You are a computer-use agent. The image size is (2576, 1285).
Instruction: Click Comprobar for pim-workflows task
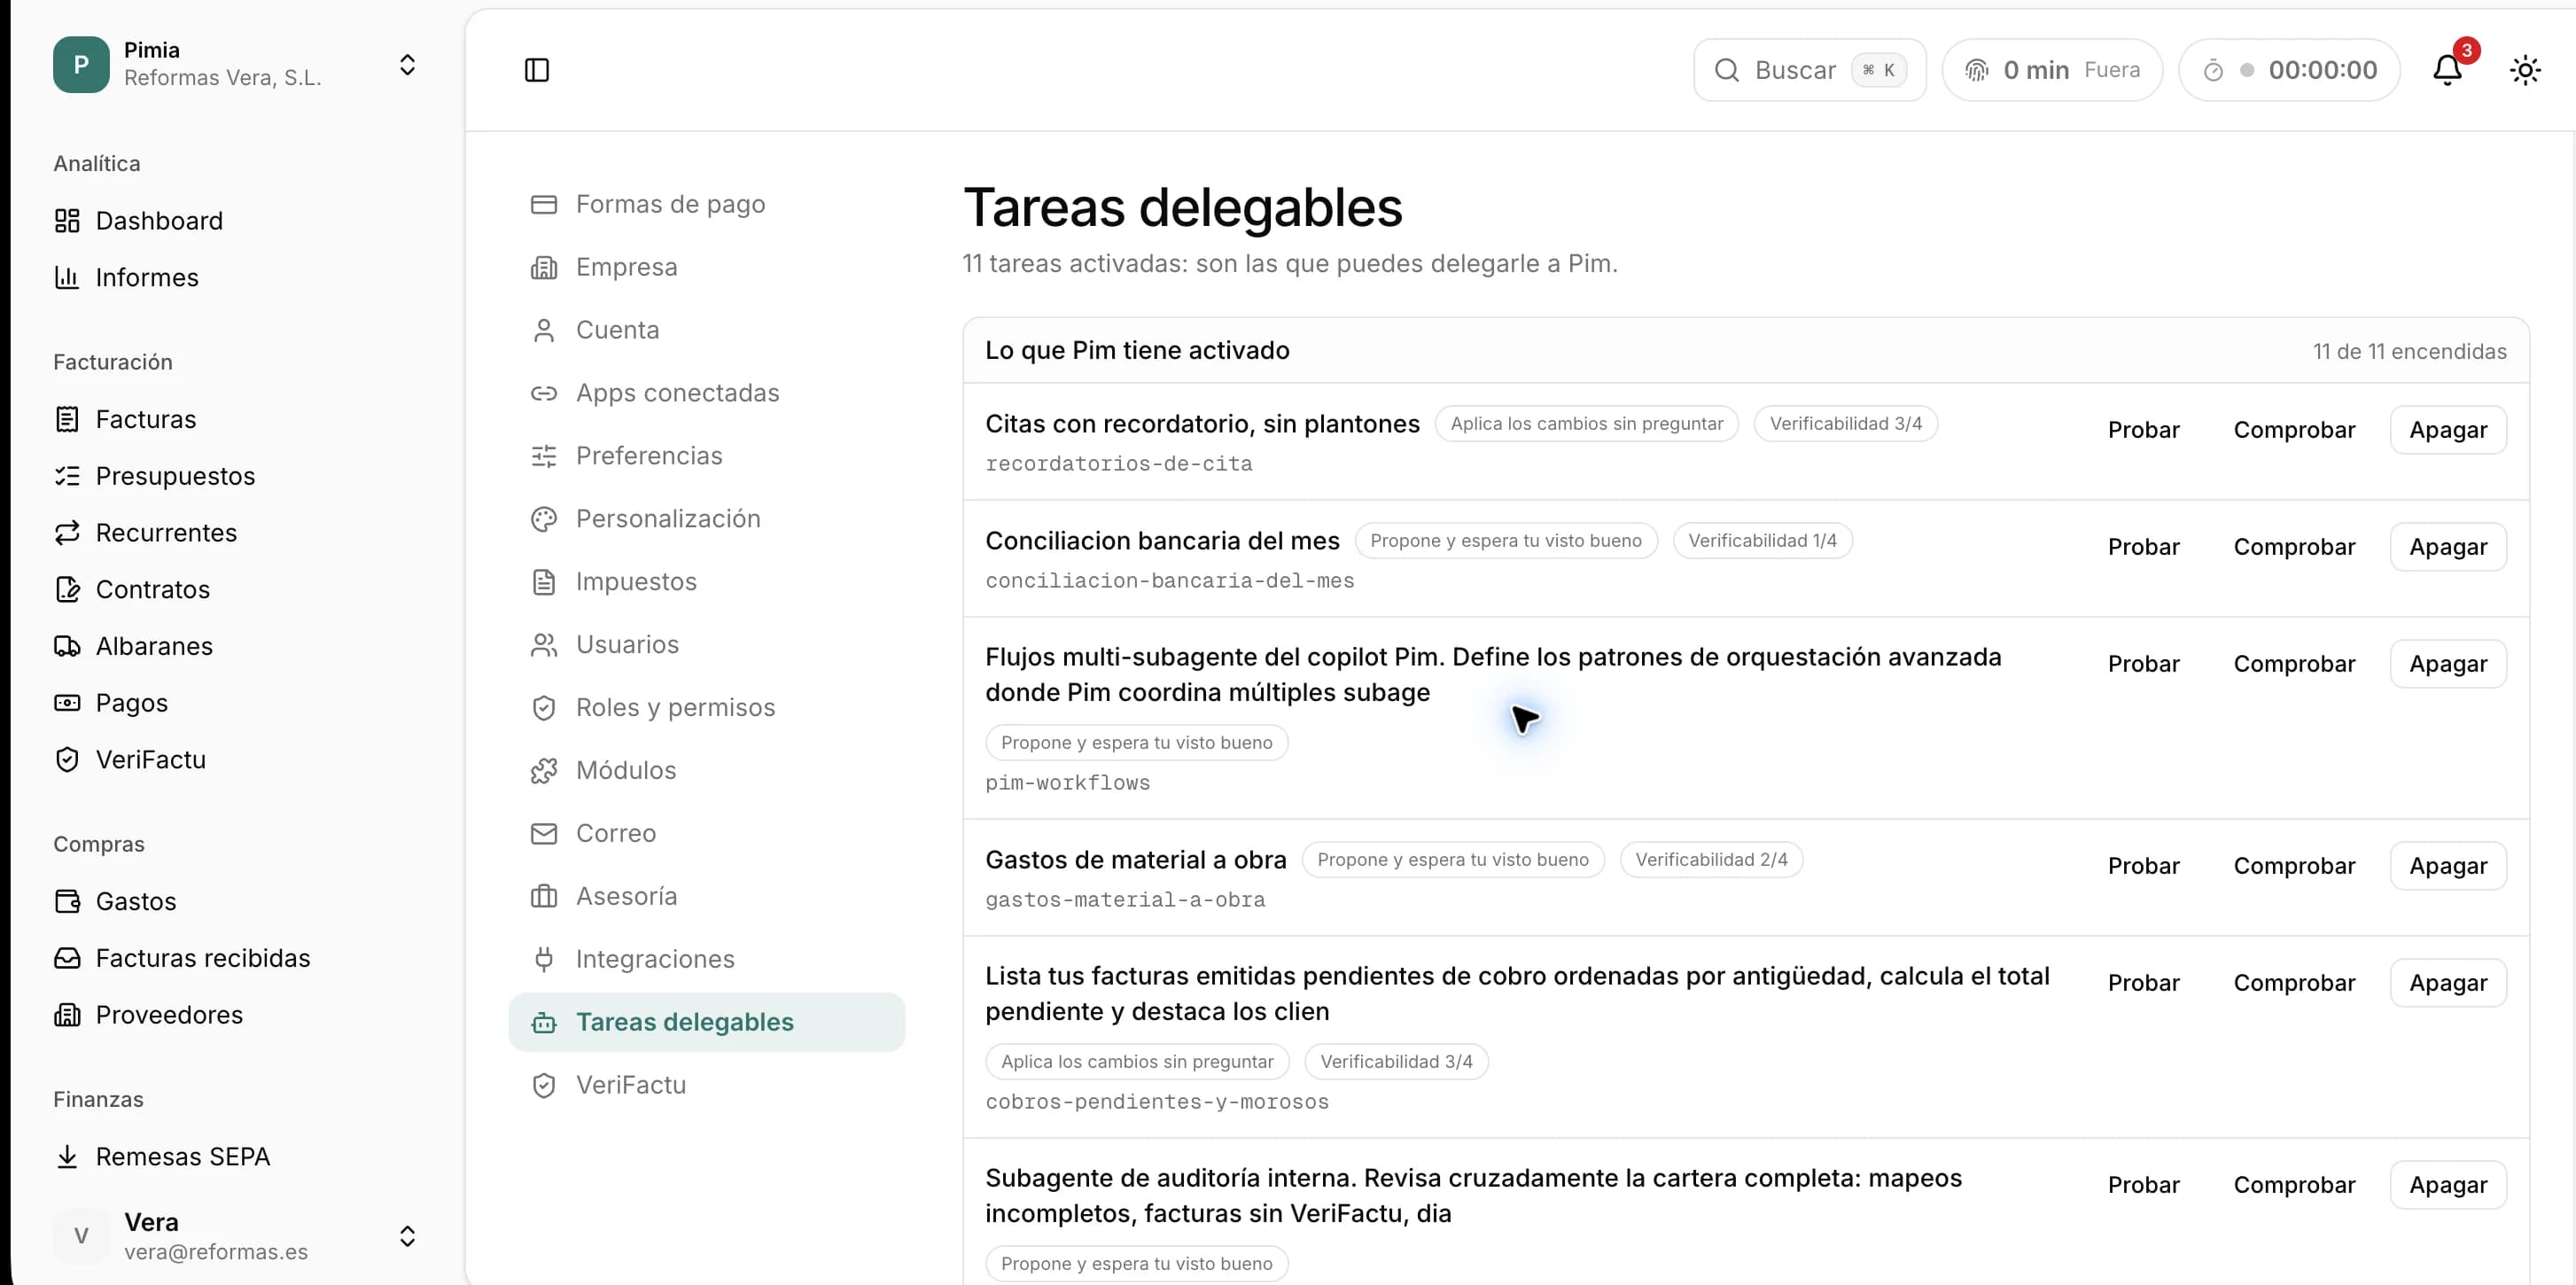[x=2294, y=664]
